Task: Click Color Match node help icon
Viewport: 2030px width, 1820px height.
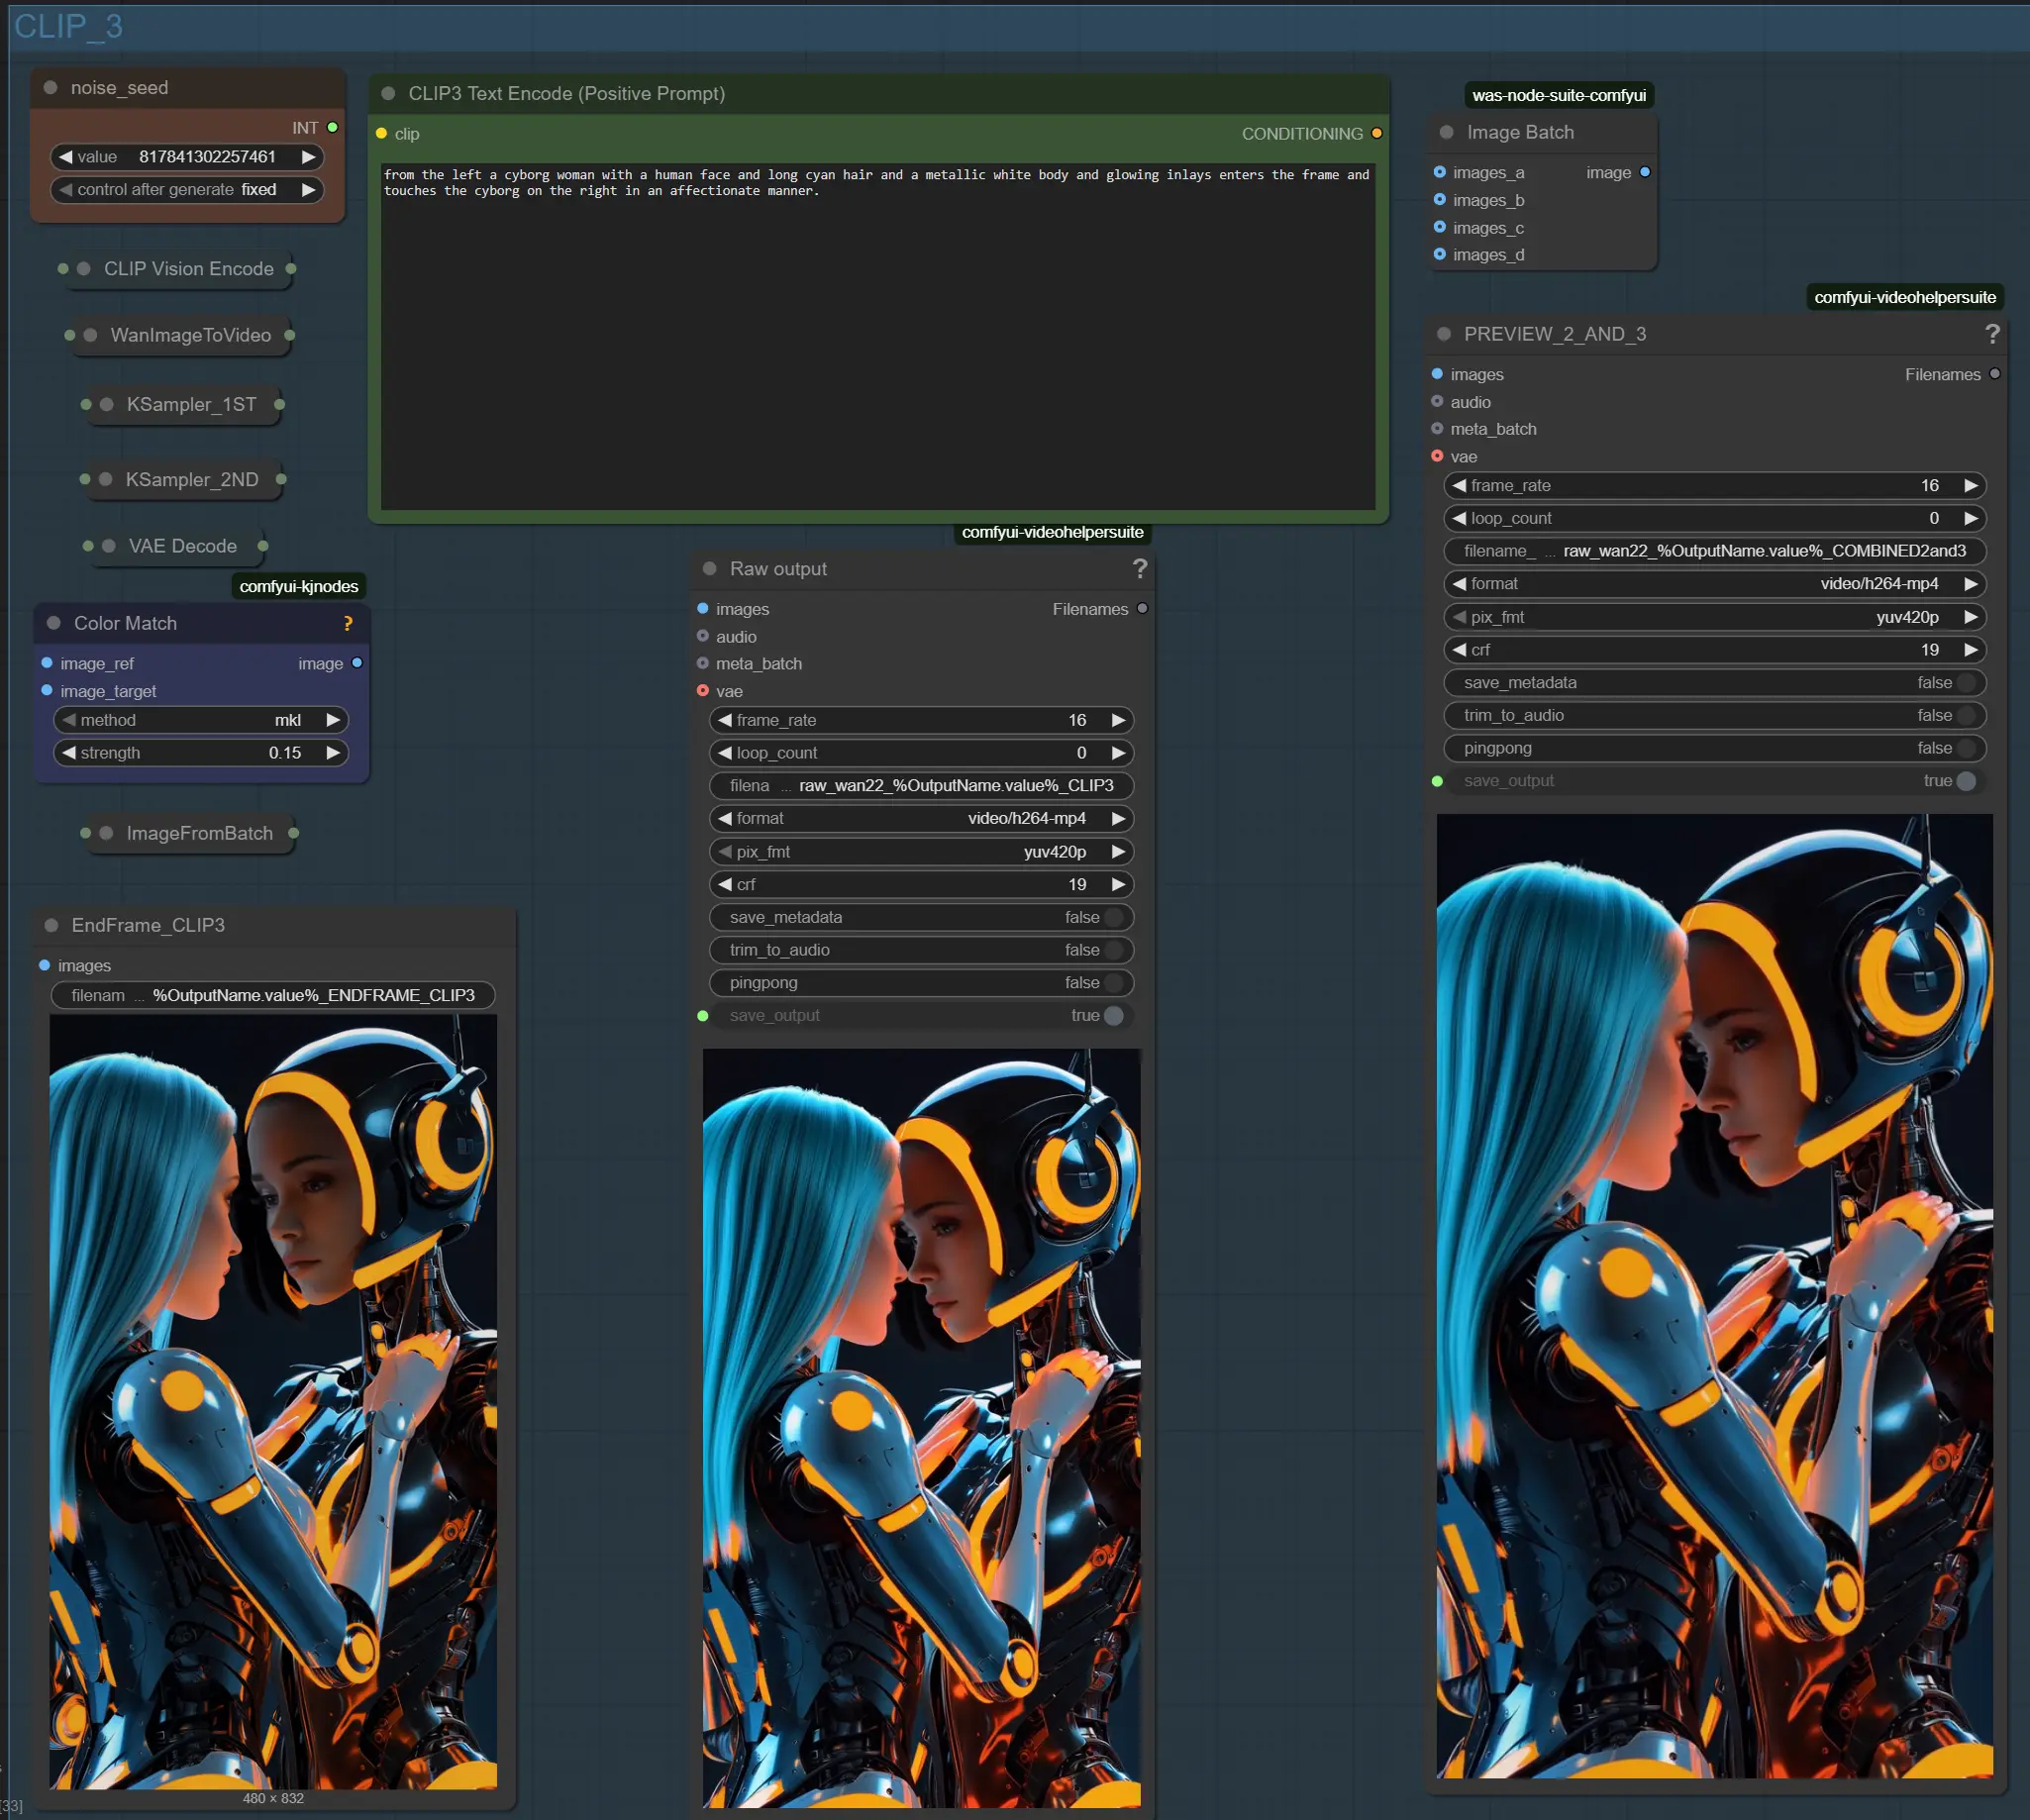Action: coord(347,624)
